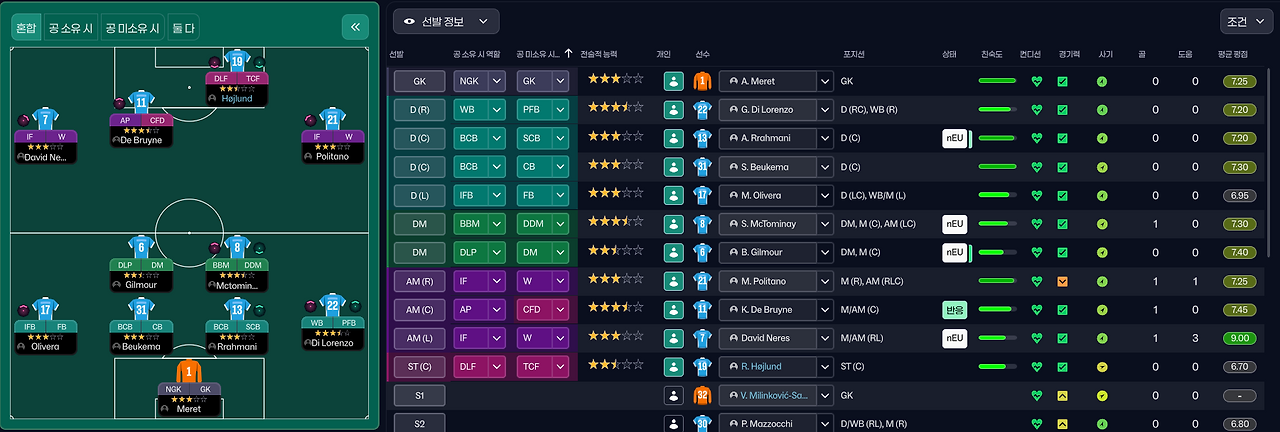
Task: Click the GK position button
Action: pyautogui.click(x=418, y=81)
